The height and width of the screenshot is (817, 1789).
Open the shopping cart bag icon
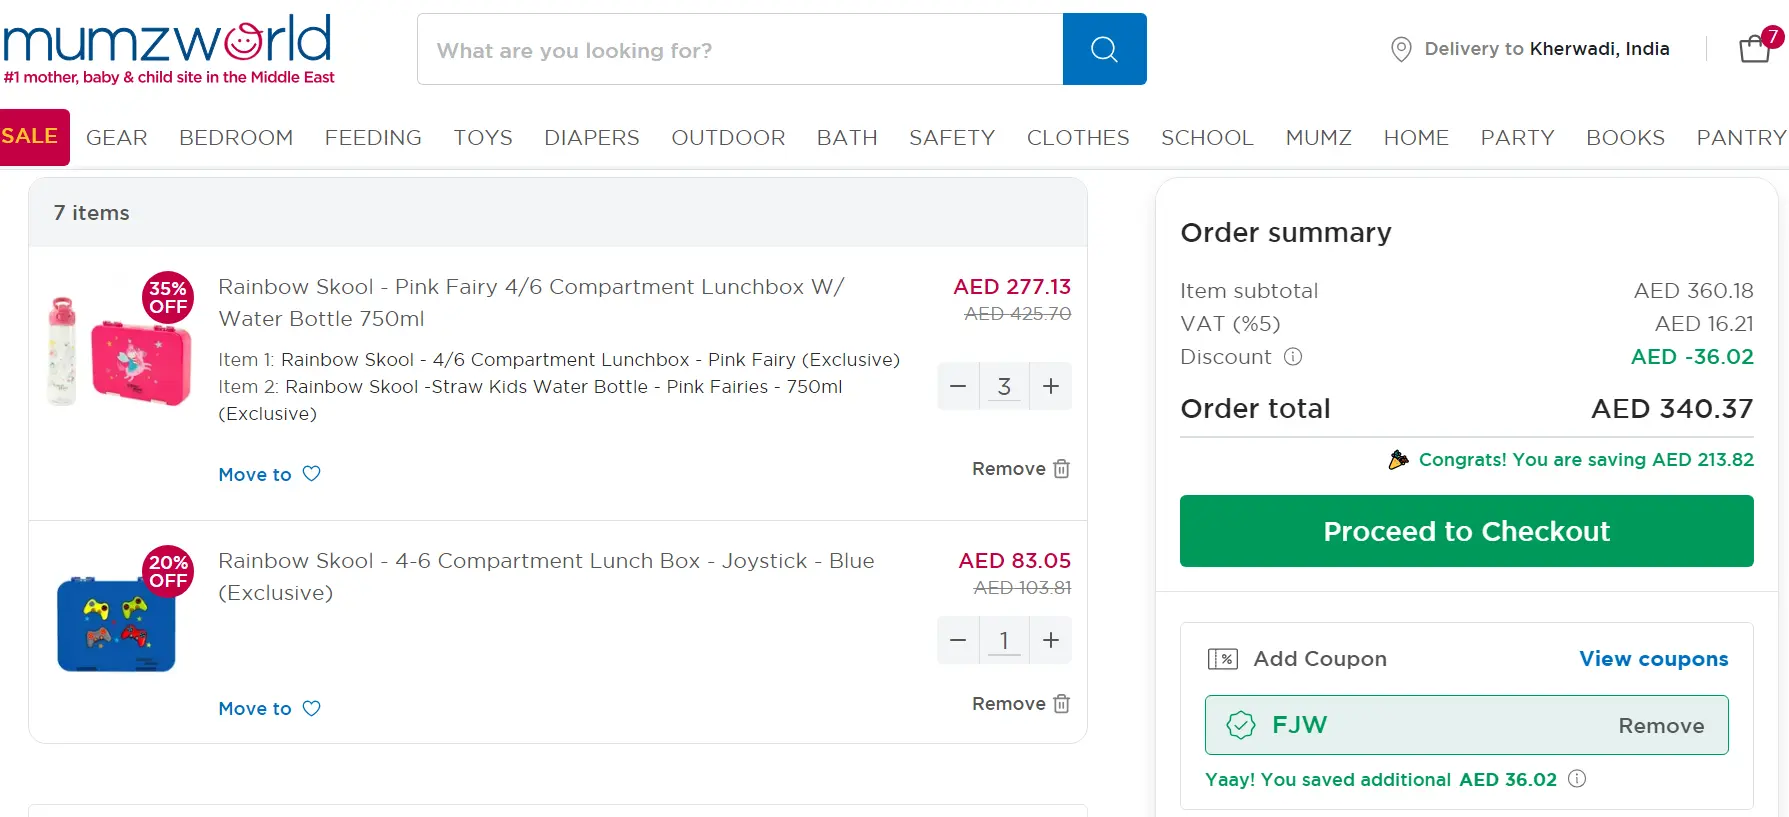click(x=1755, y=48)
